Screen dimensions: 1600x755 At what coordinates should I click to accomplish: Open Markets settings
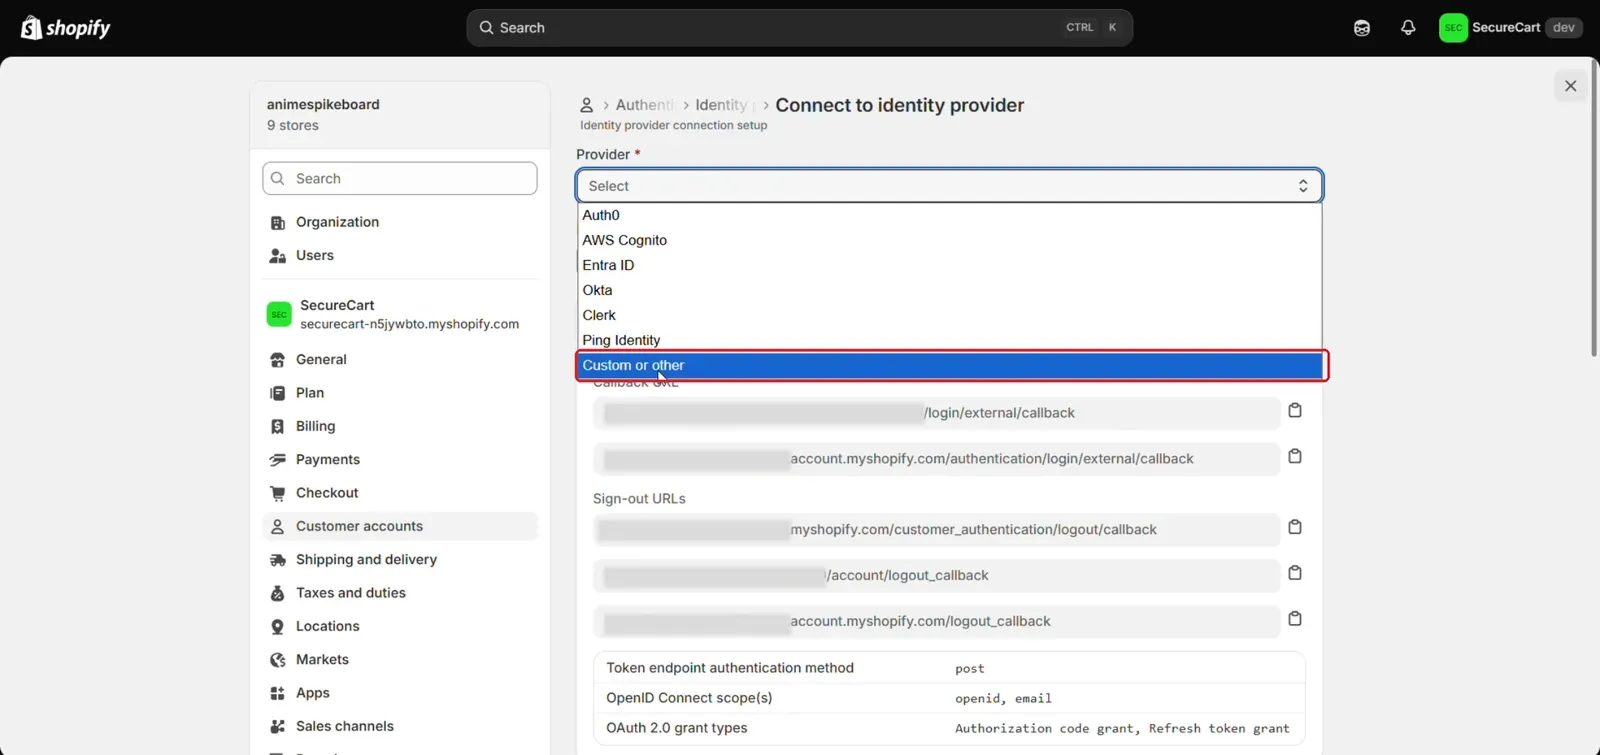pos(400,659)
